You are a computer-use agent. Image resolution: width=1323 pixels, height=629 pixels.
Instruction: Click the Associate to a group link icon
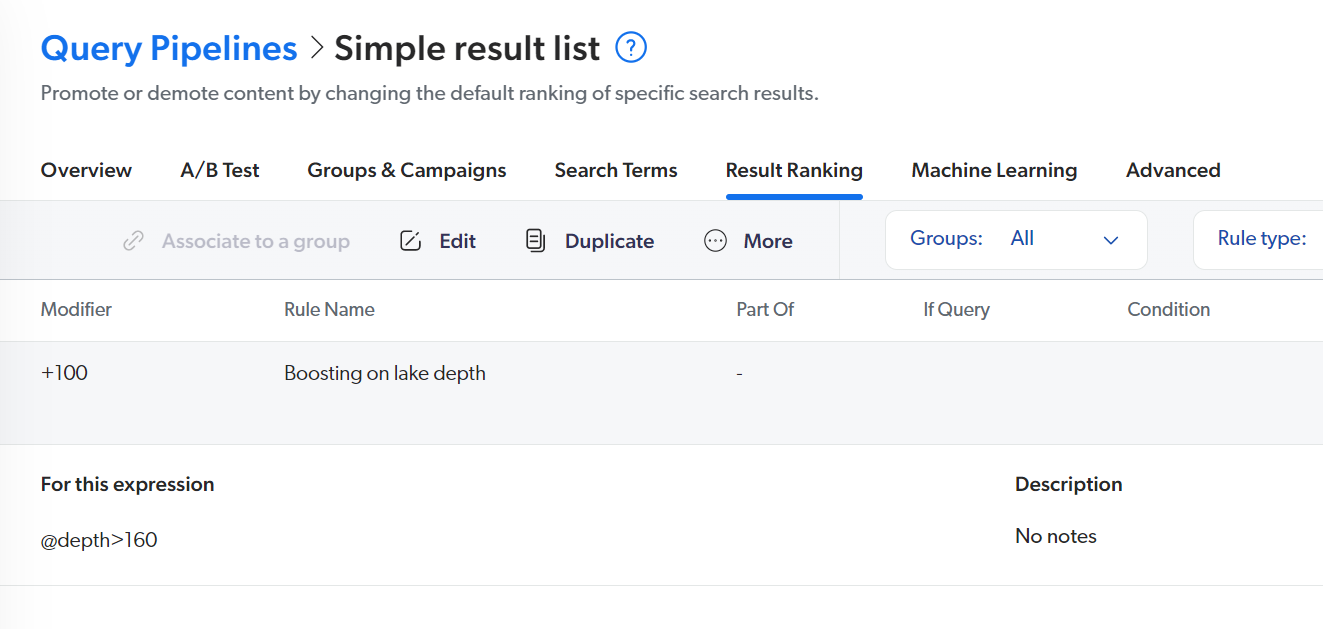[133, 241]
